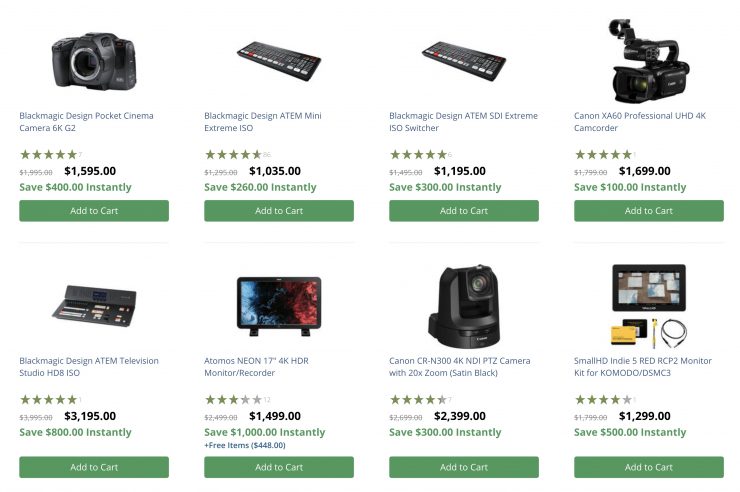The height and width of the screenshot is (492, 740).
Task: Click the Atomos NEON 17" monitor picture
Action: click(x=278, y=307)
